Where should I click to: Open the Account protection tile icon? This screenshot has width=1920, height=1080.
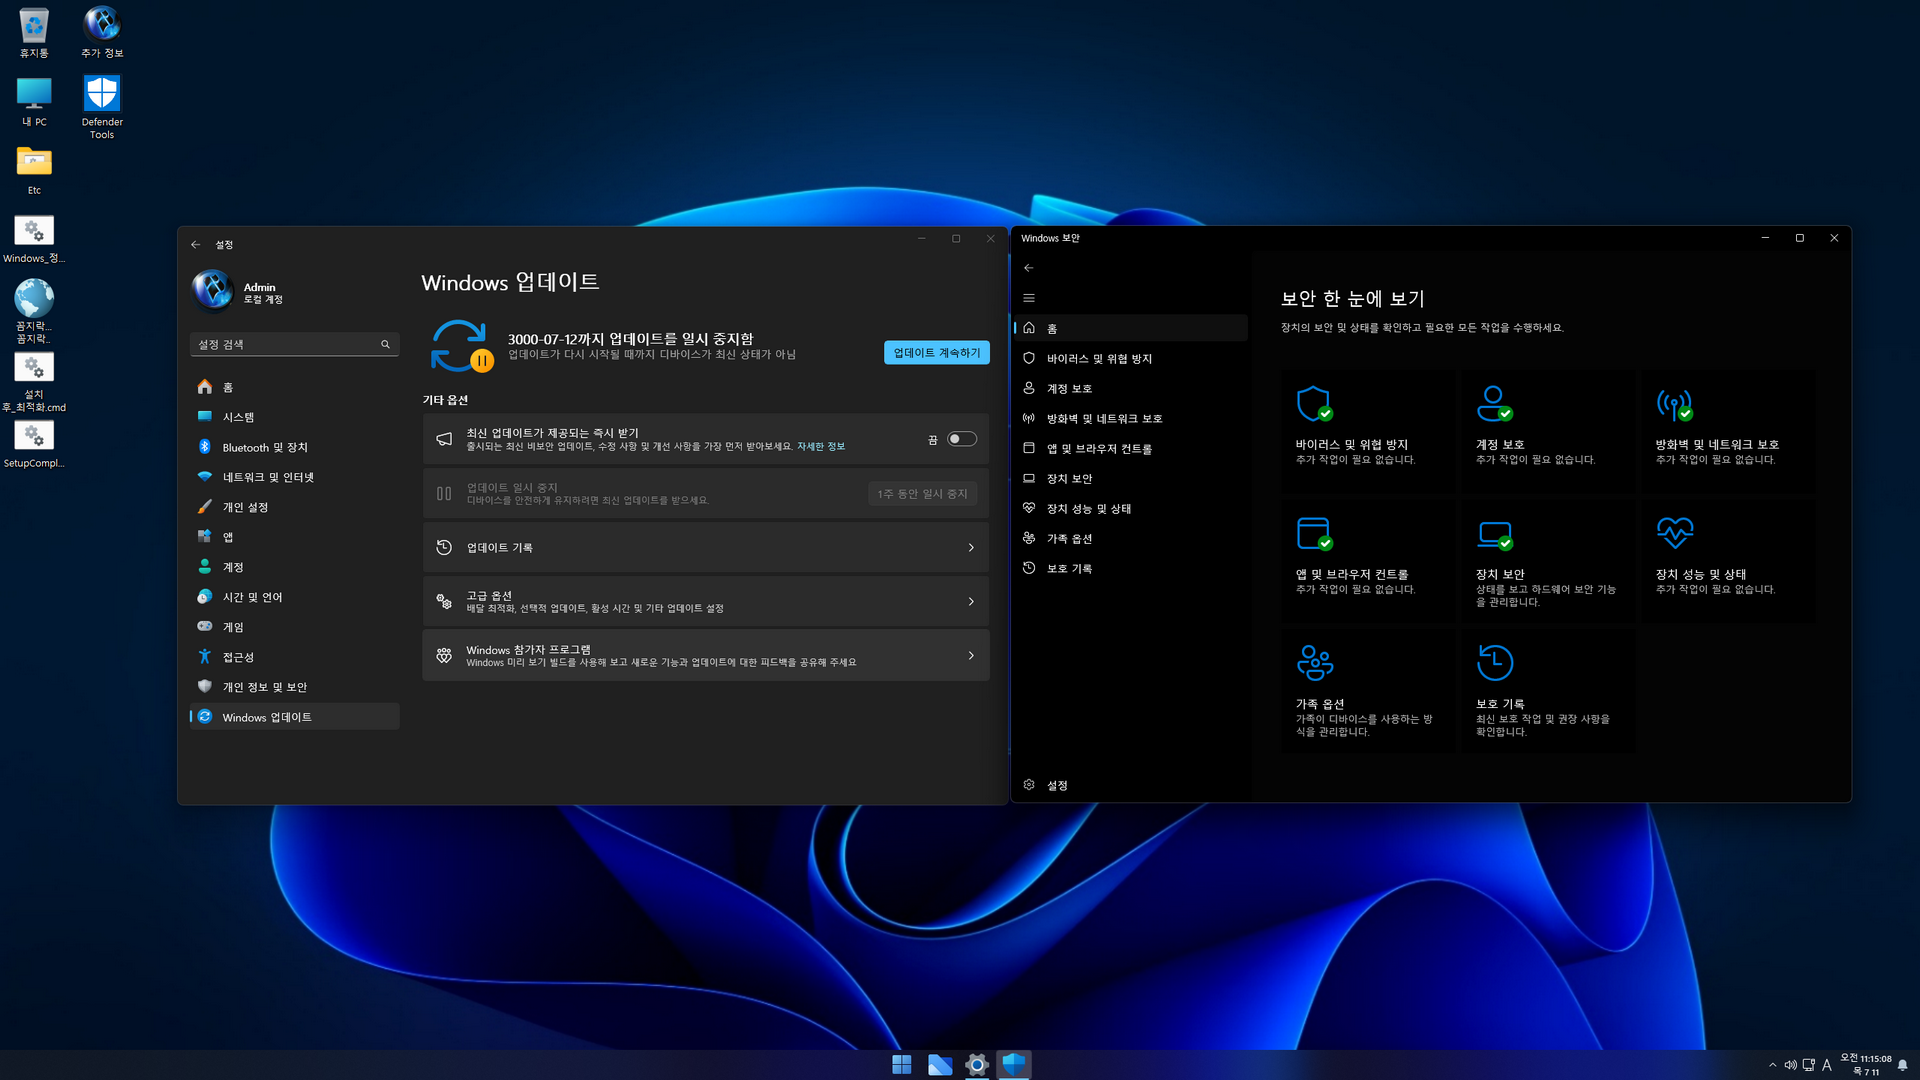point(1494,404)
